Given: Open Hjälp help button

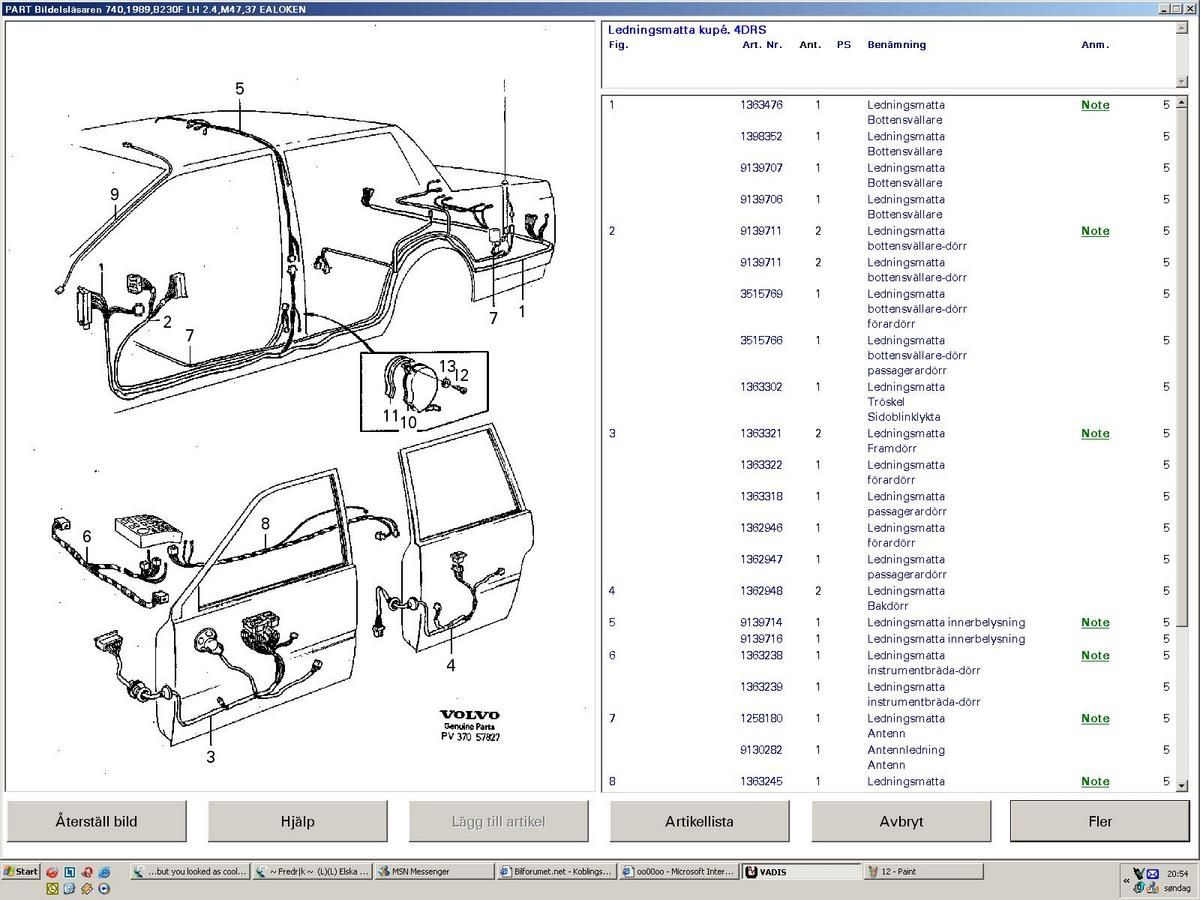Looking at the screenshot, I should tap(297, 821).
